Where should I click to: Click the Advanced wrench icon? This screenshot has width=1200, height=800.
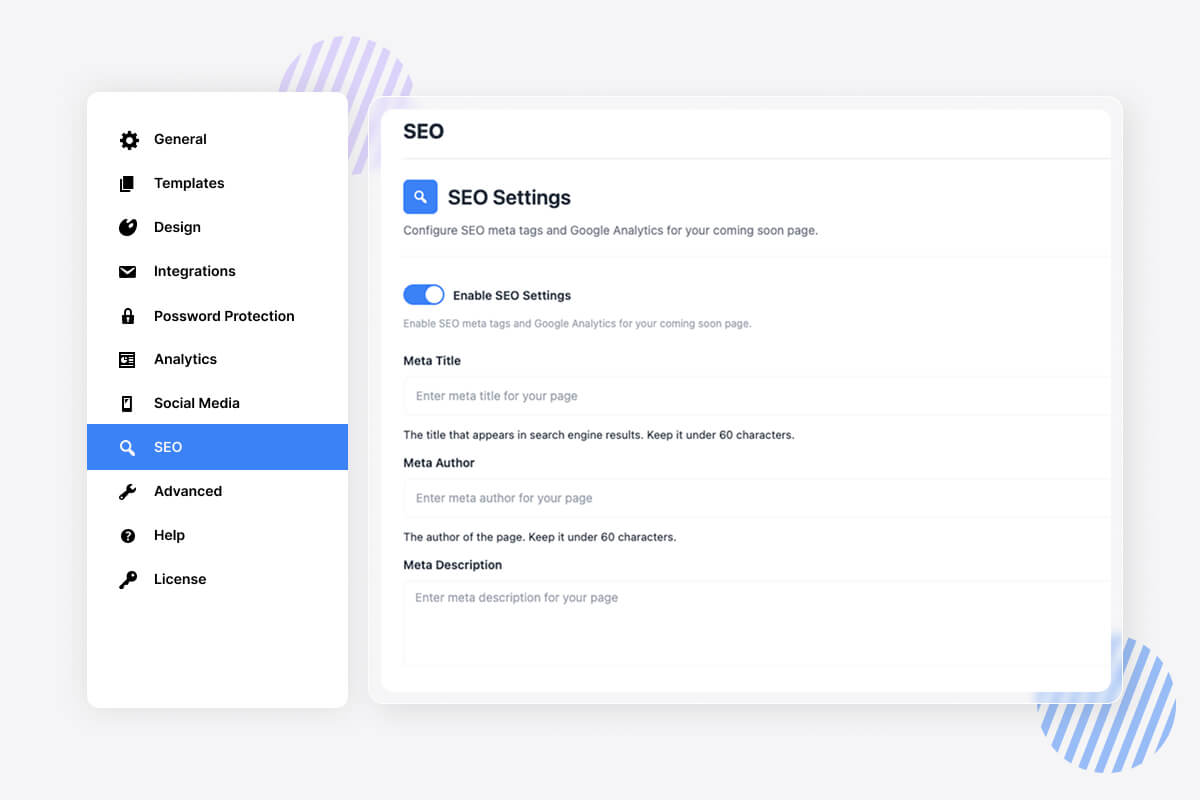tap(127, 492)
